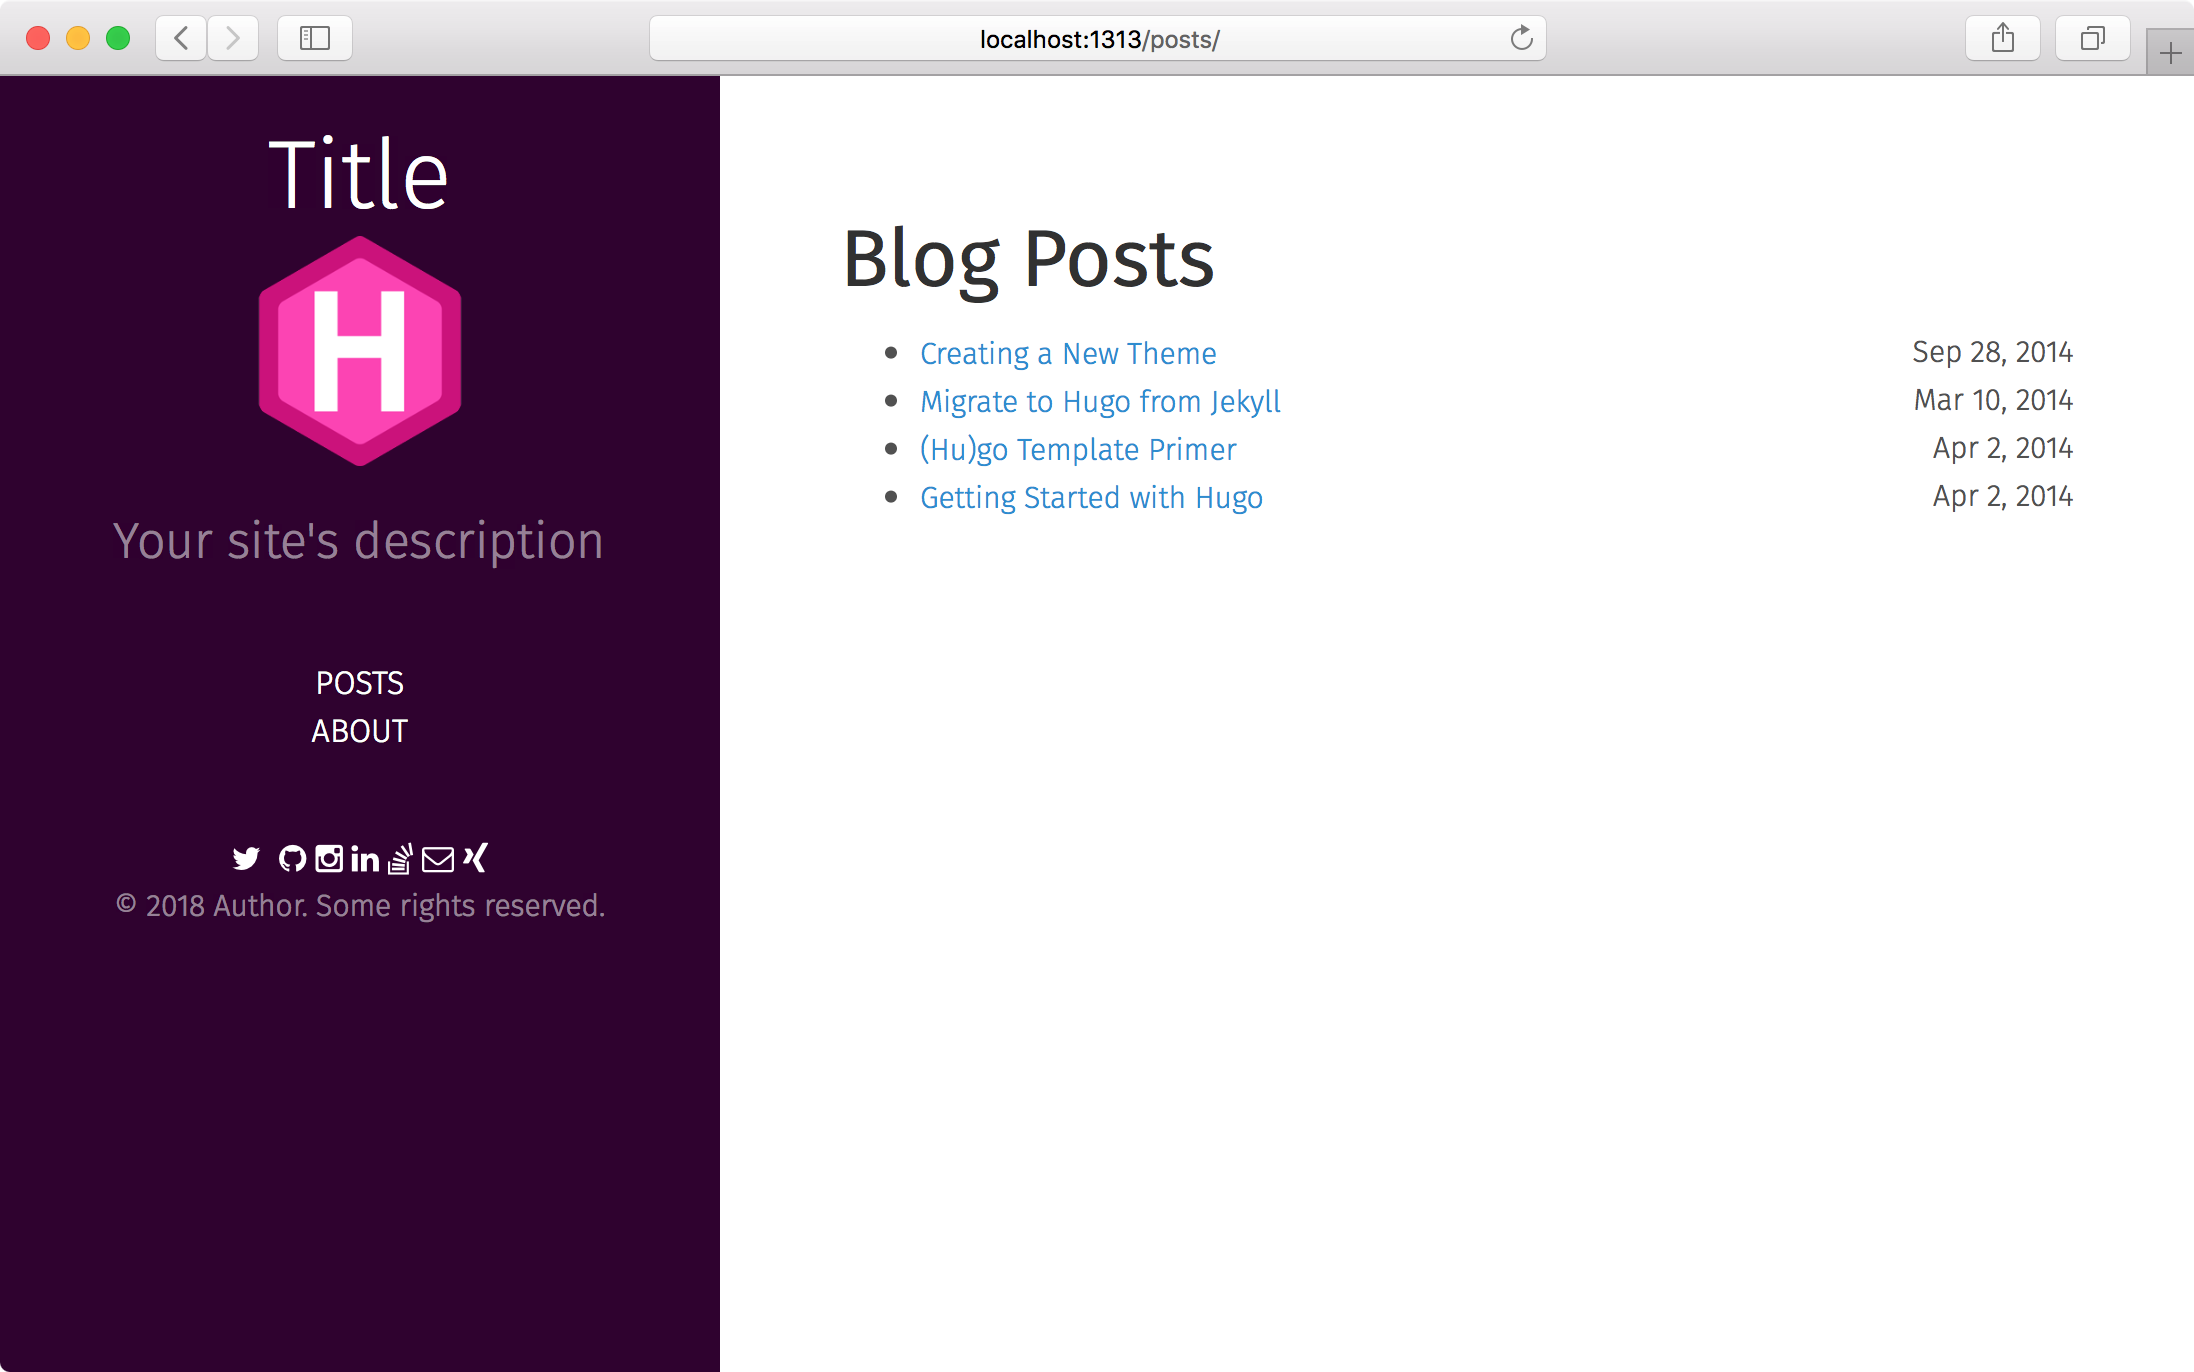Image resolution: width=2194 pixels, height=1372 pixels.
Task: Click the 'Sep 28, 2014' date text
Action: [x=1992, y=352]
